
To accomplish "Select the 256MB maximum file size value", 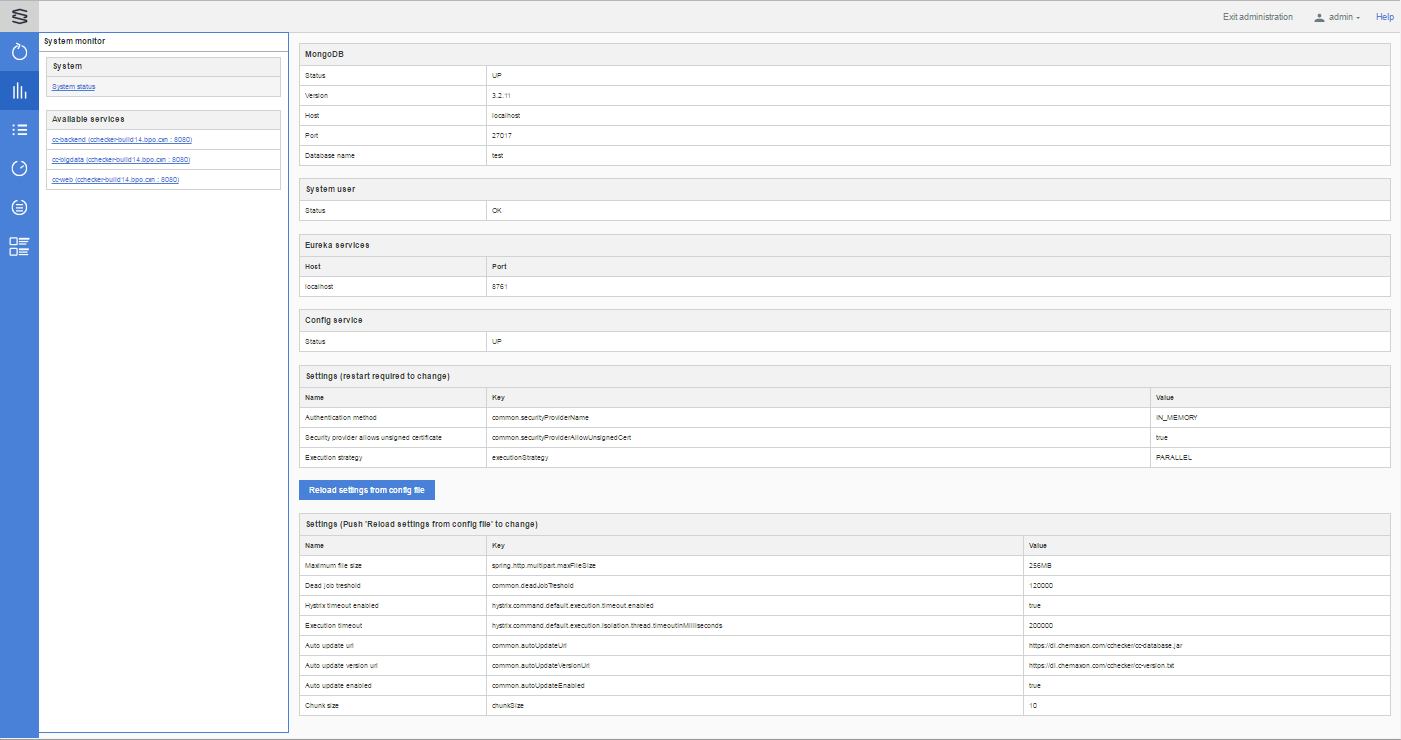I will pos(1040,565).
